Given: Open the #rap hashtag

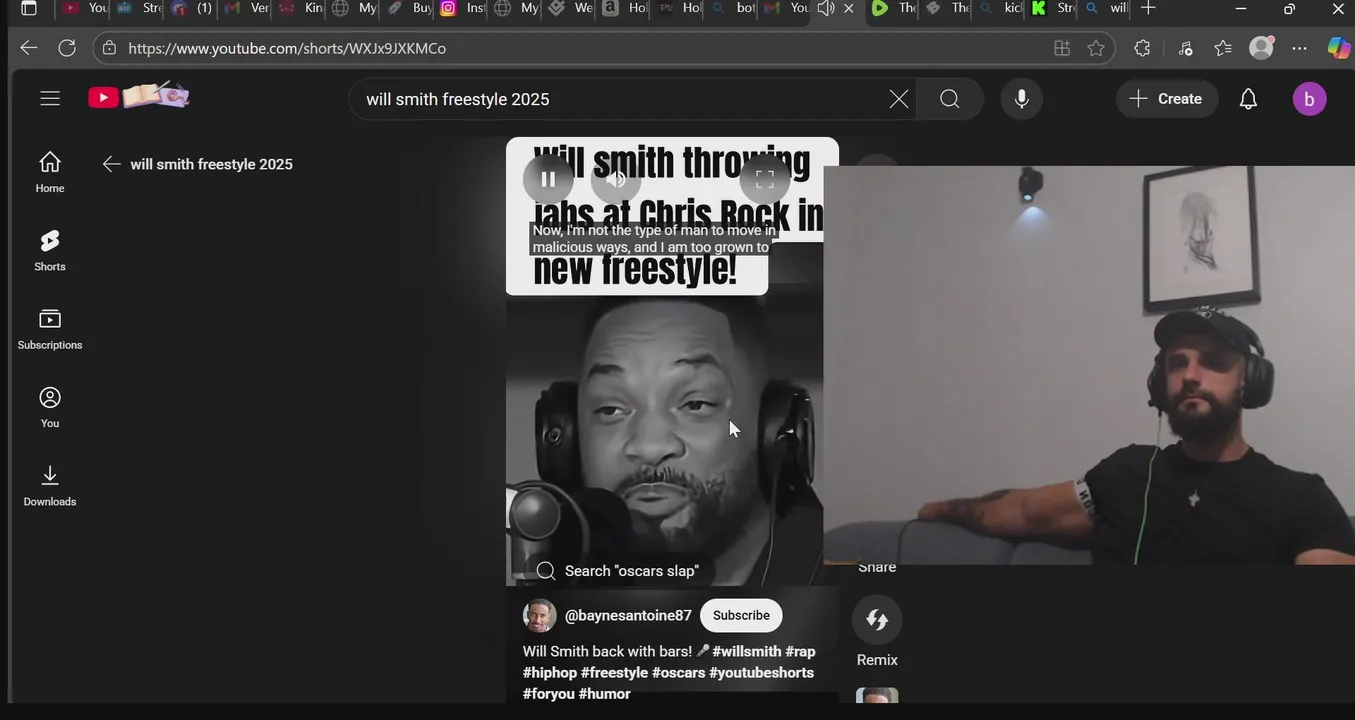Looking at the screenshot, I should [800, 652].
